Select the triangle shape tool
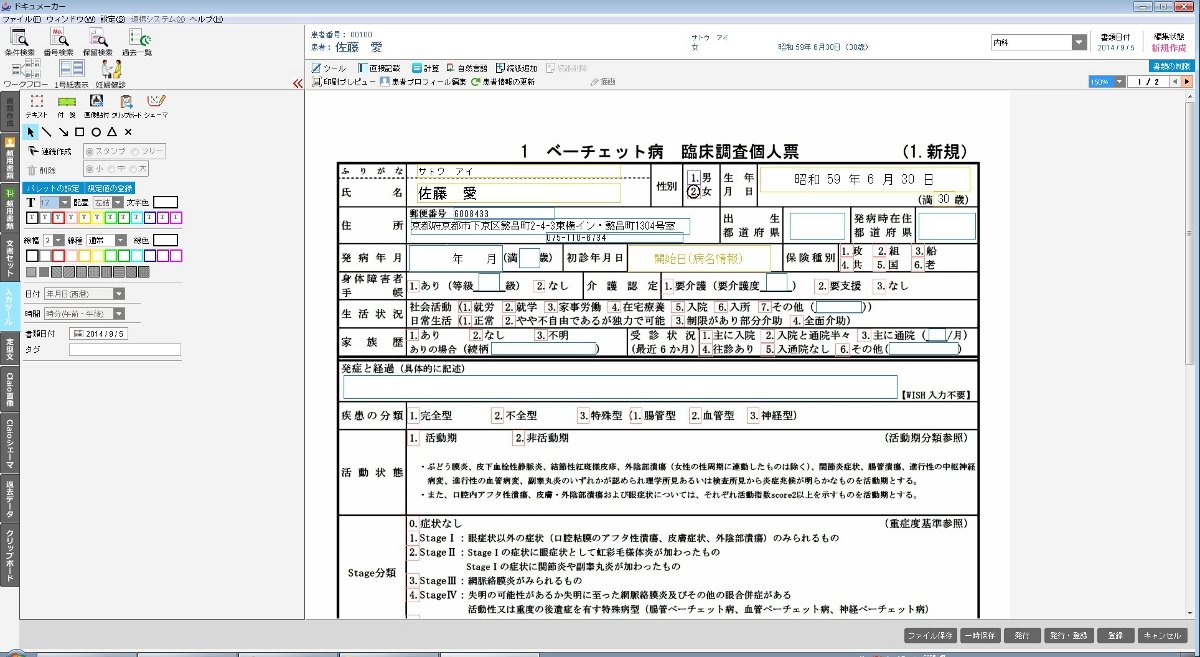This screenshot has height=657, width=1200. [x=112, y=131]
